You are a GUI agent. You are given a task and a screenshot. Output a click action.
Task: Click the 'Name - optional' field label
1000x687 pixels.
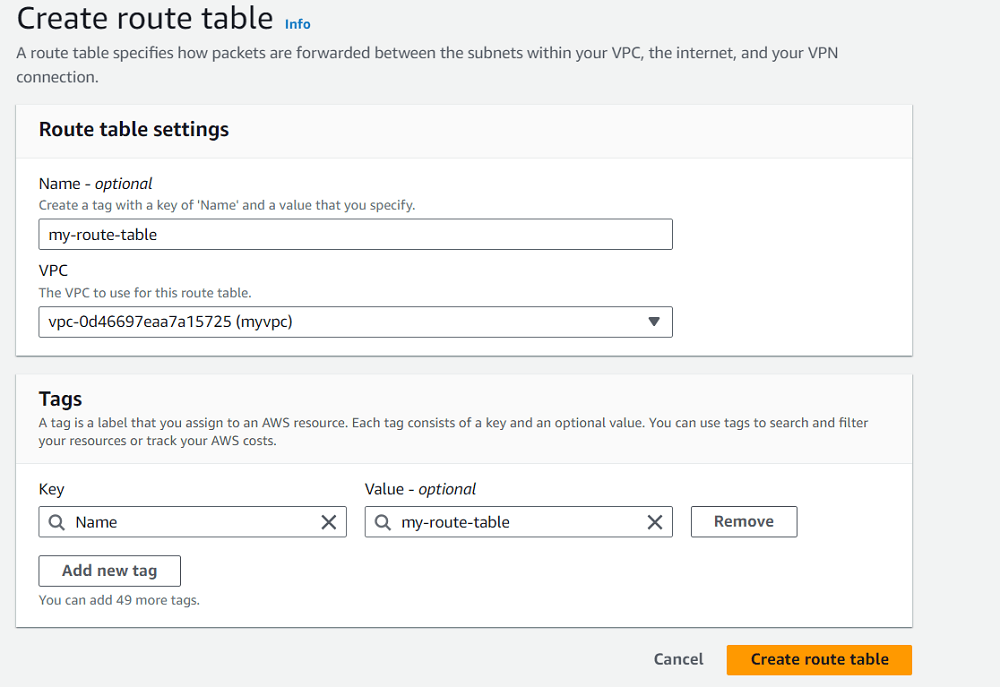[95, 183]
